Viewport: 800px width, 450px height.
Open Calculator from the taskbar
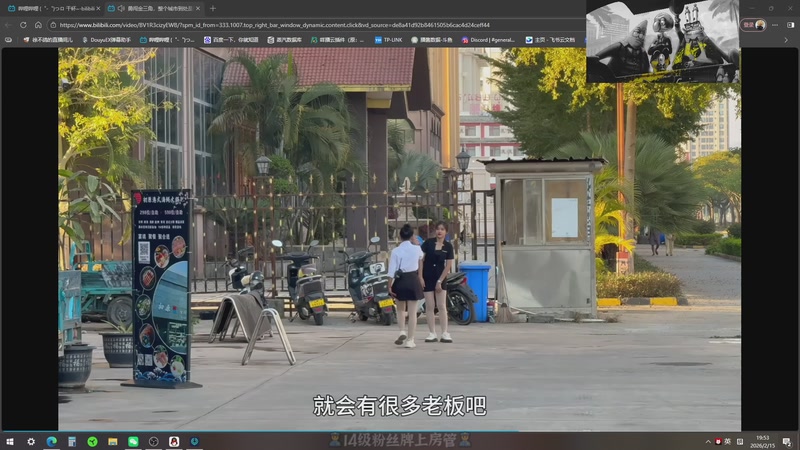click(x=72, y=441)
